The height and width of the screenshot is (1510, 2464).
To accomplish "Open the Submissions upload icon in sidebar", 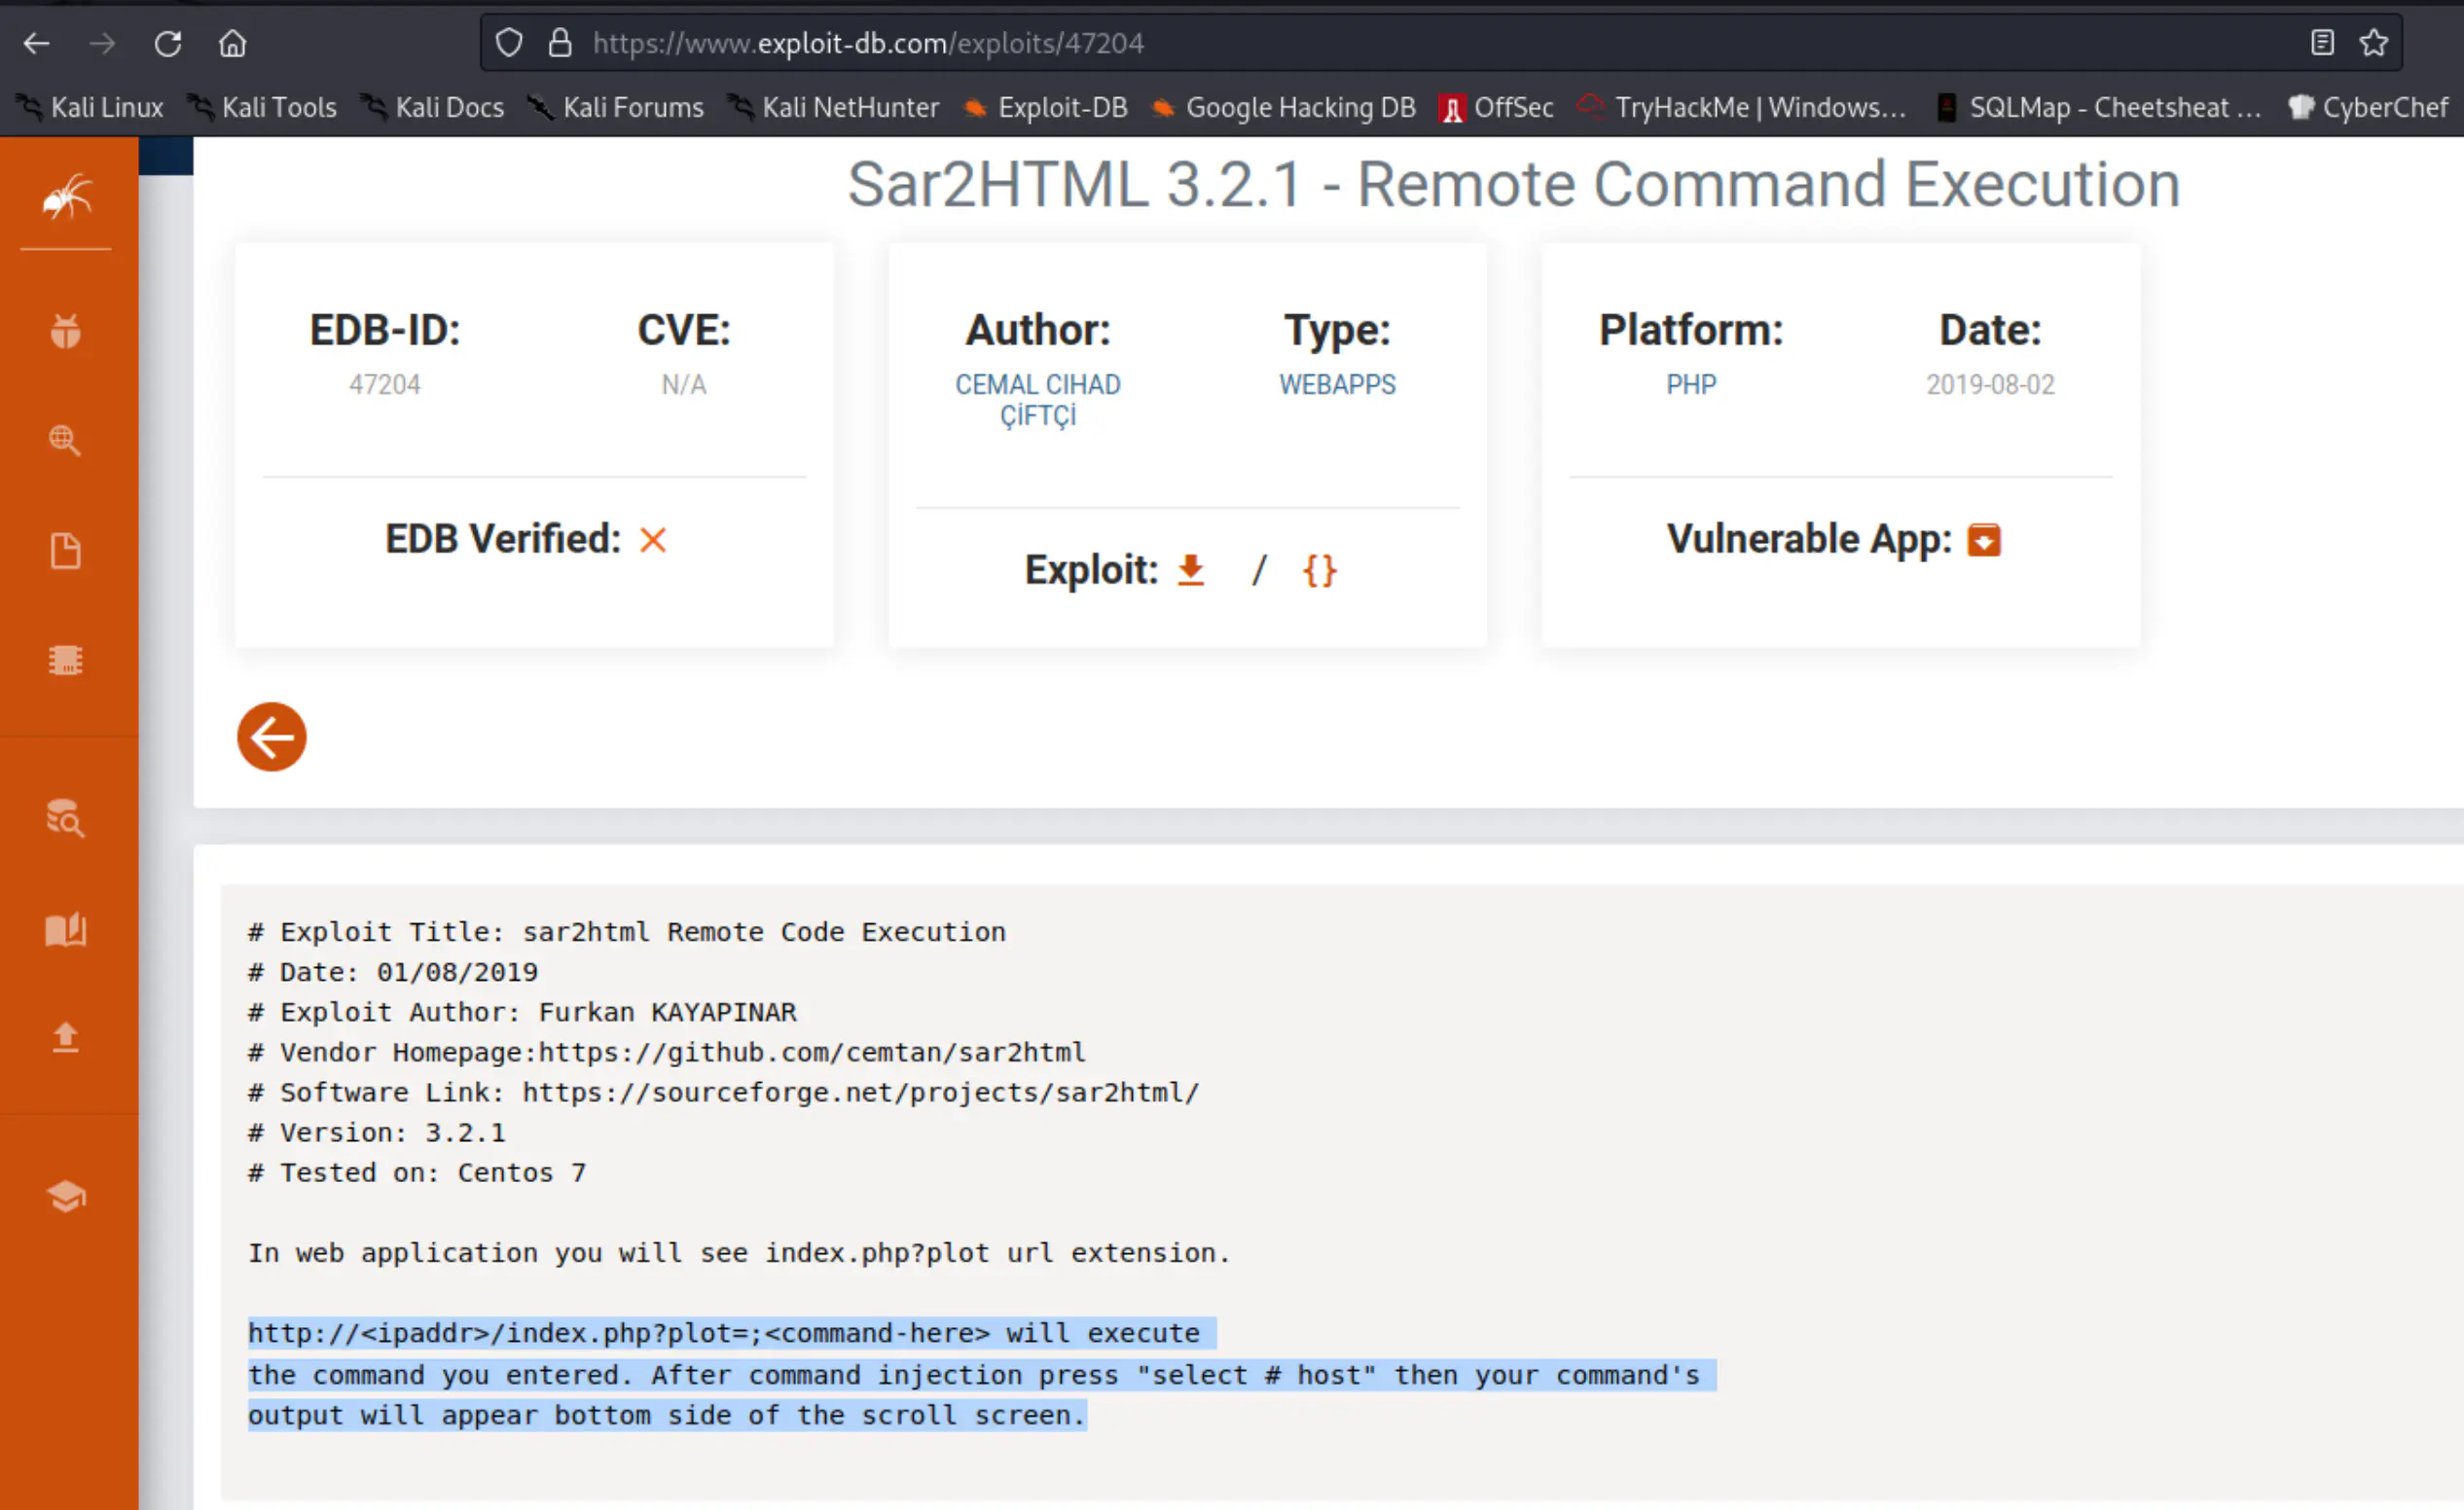I will tap(66, 1037).
